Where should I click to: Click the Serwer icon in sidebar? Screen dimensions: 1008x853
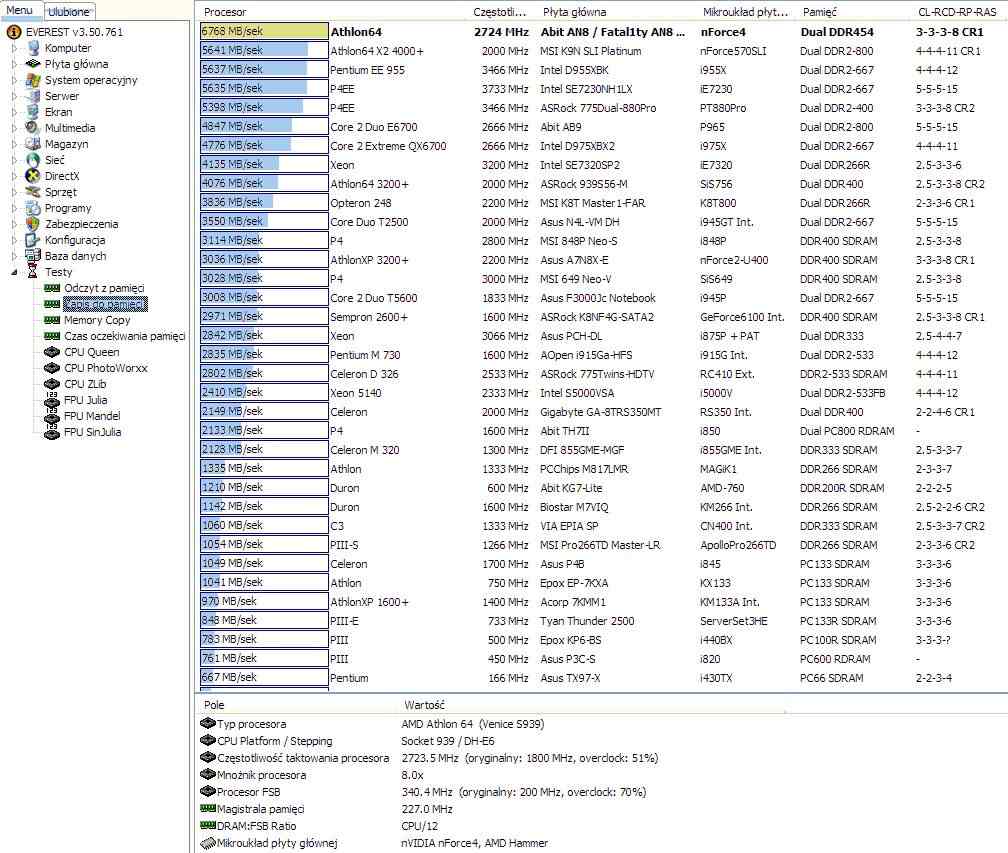[x=33, y=96]
